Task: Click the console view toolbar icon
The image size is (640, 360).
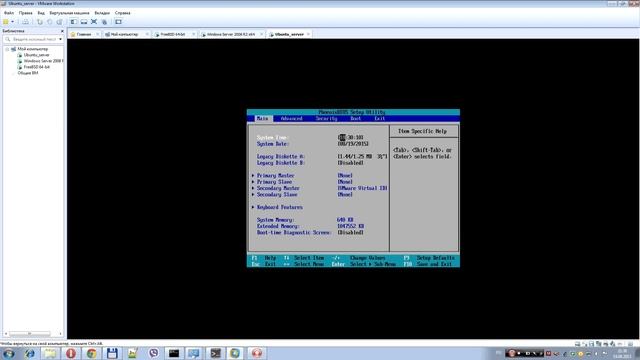Action: coord(118,22)
